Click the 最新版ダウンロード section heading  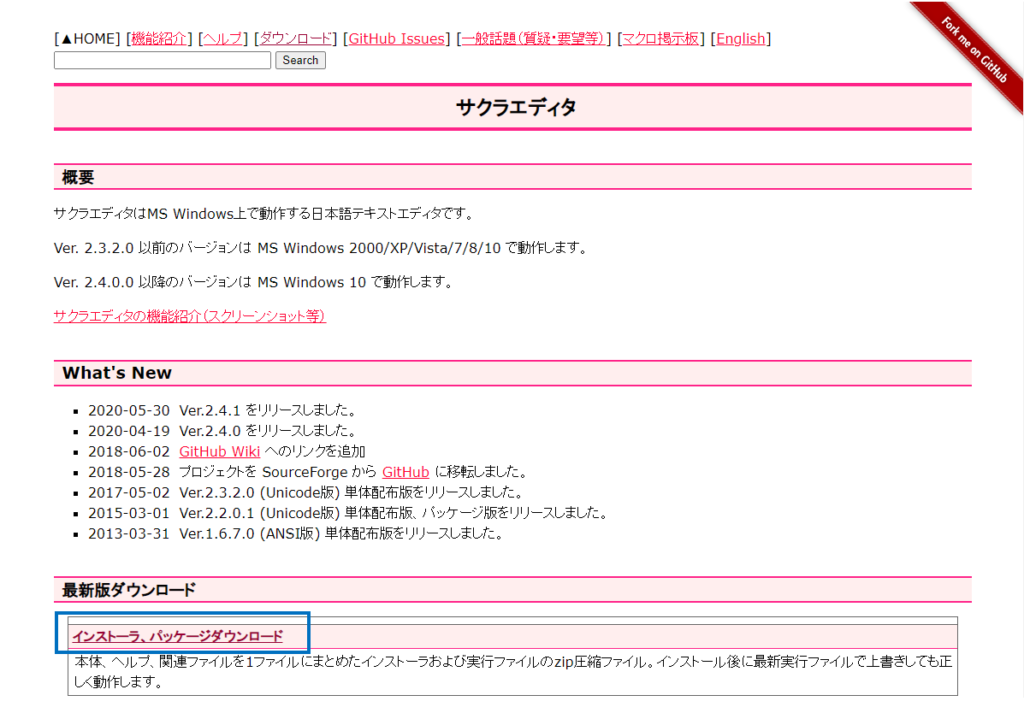[129, 590]
